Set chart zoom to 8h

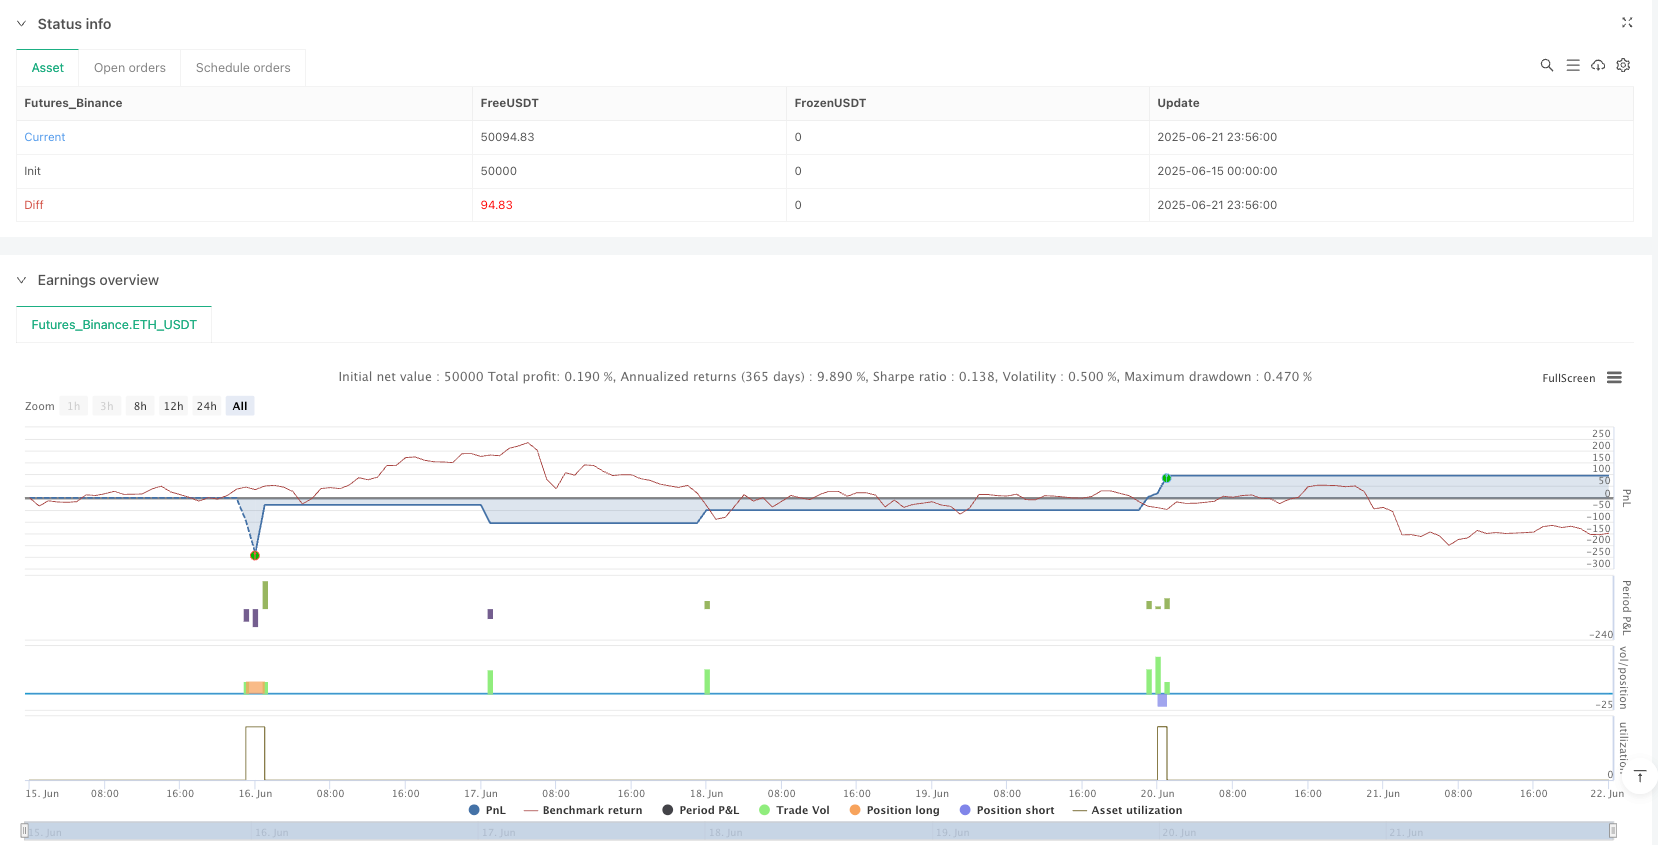[140, 406]
